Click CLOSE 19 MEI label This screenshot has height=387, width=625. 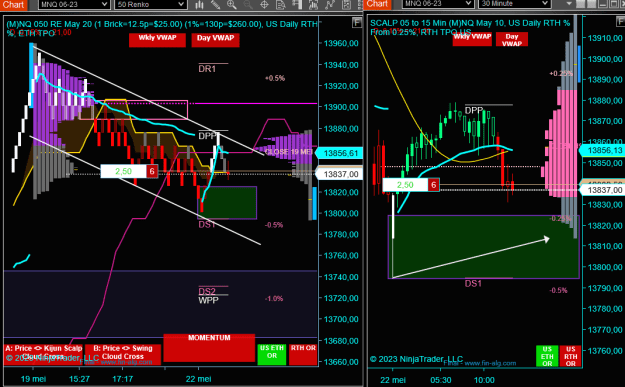289,152
